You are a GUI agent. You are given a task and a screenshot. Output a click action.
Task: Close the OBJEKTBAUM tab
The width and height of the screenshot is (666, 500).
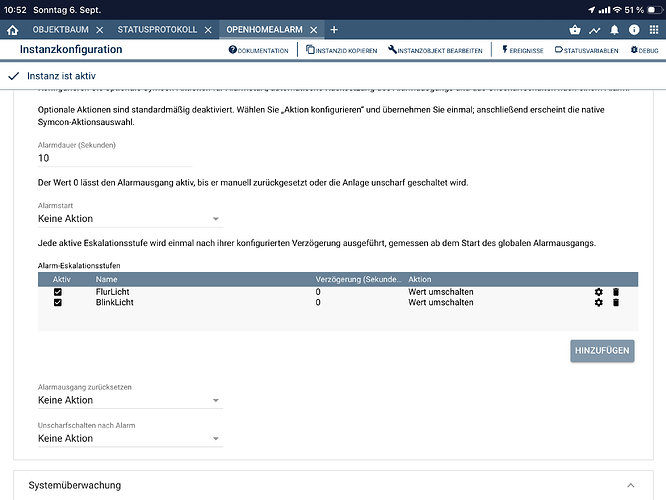[99, 30]
